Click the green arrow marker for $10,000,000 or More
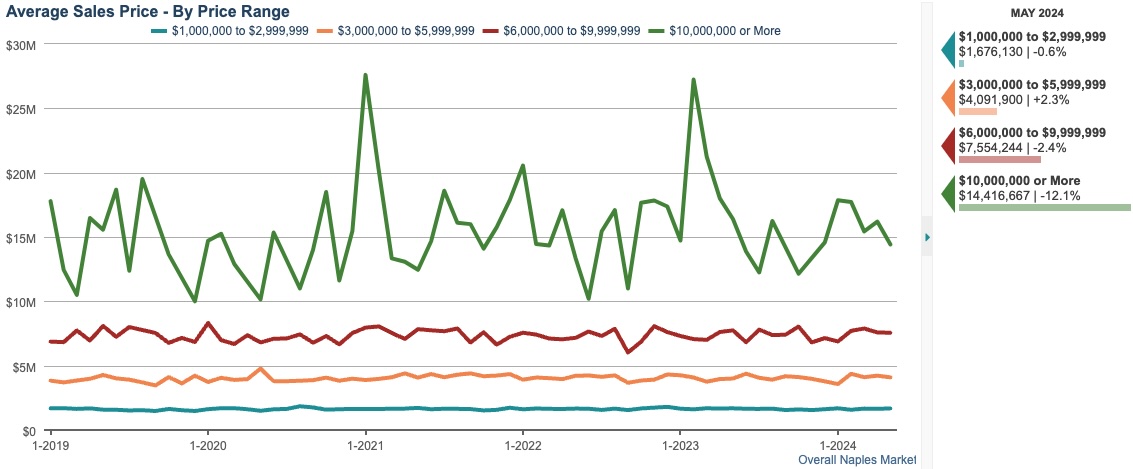1133x469 pixels. click(x=948, y=194)
